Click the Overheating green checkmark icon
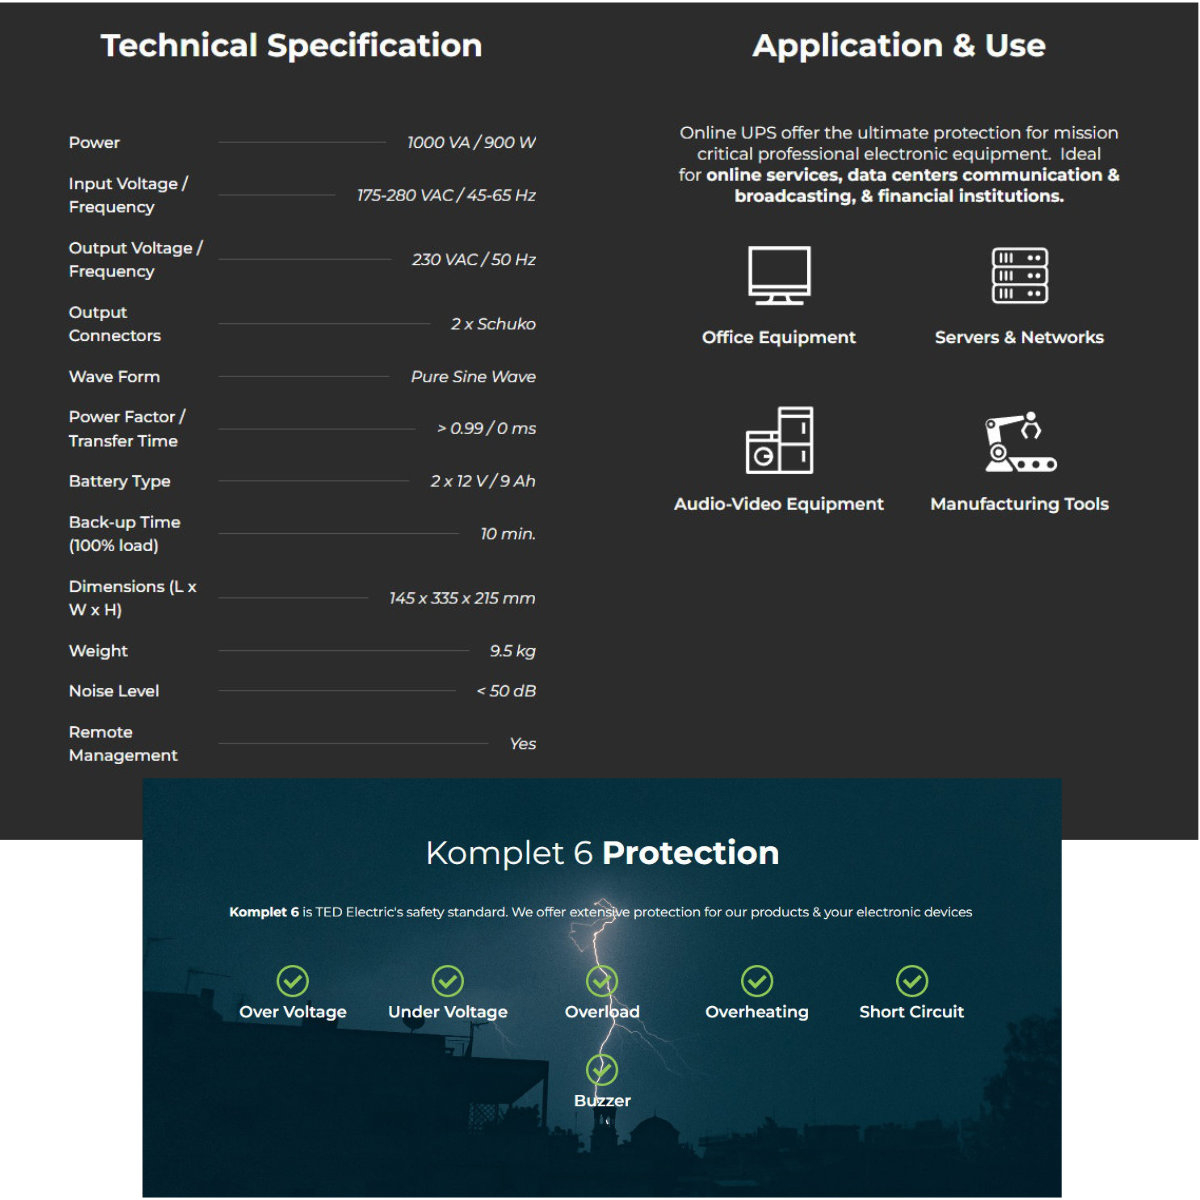The image size is (1200, 1200). click(x=757, y=980)
